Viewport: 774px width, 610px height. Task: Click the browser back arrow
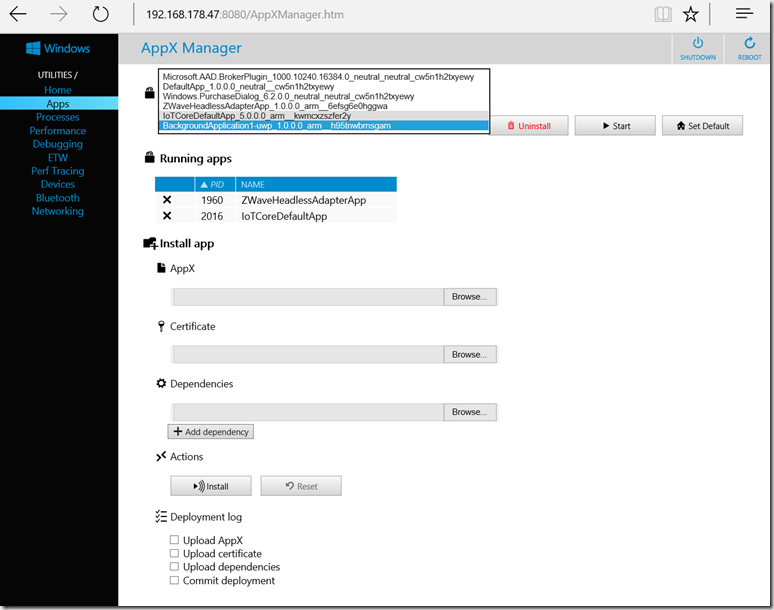pos(18,14)
